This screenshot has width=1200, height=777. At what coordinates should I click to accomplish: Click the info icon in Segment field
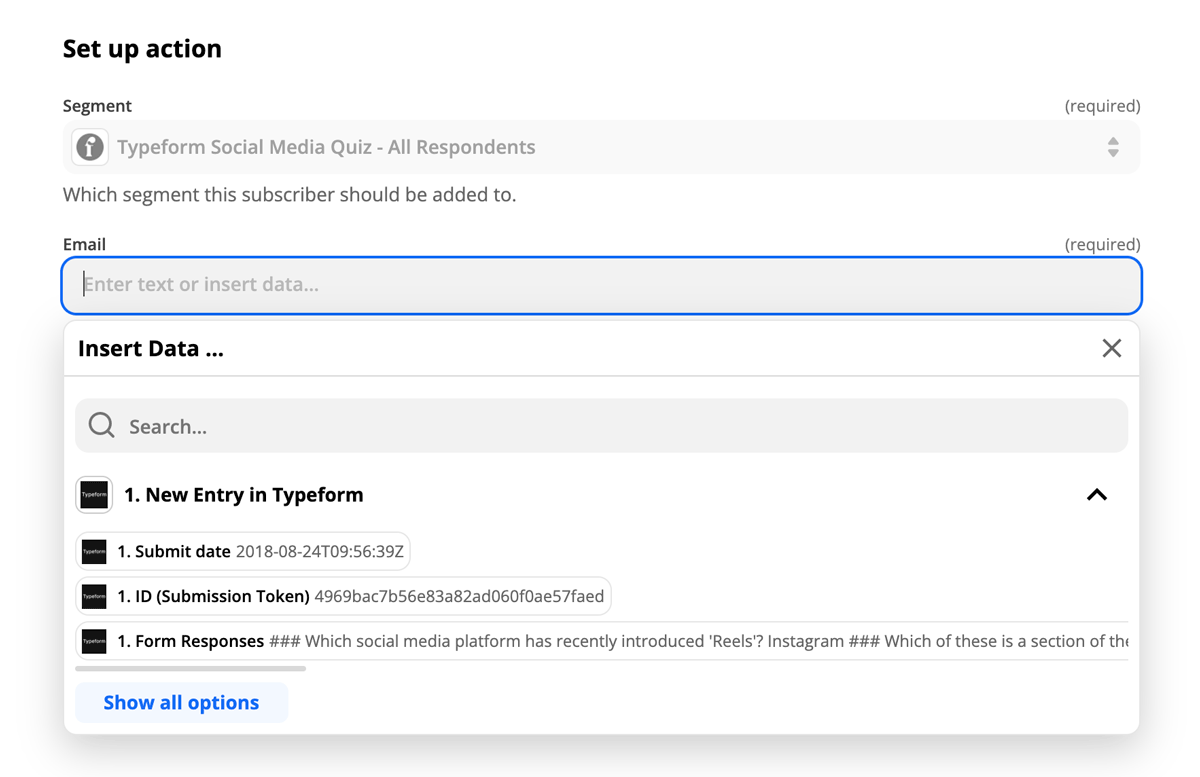[90, 147]
